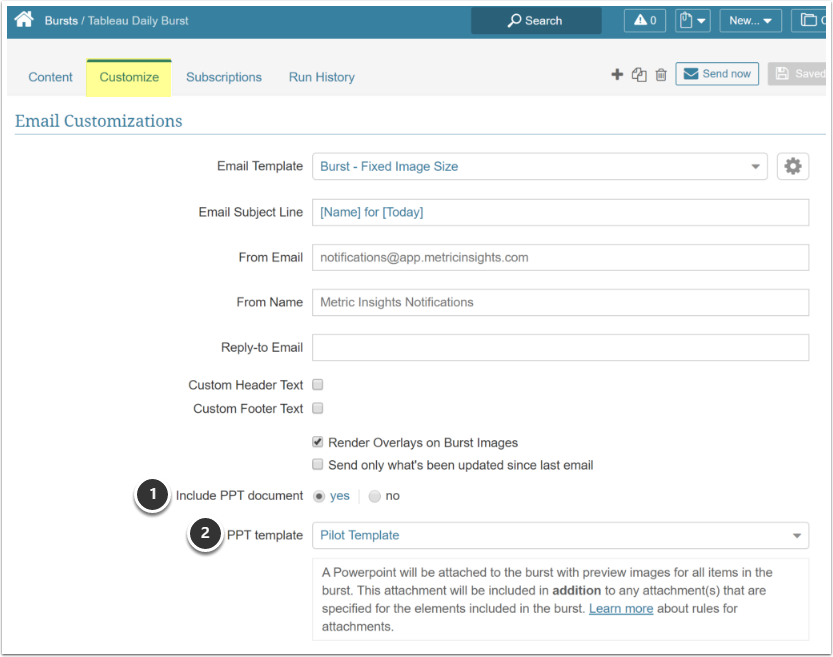The width and height of the screenshot is (833, 657).
Task: Disable Render Overlays on Burst Images
Action: (317, 442)
